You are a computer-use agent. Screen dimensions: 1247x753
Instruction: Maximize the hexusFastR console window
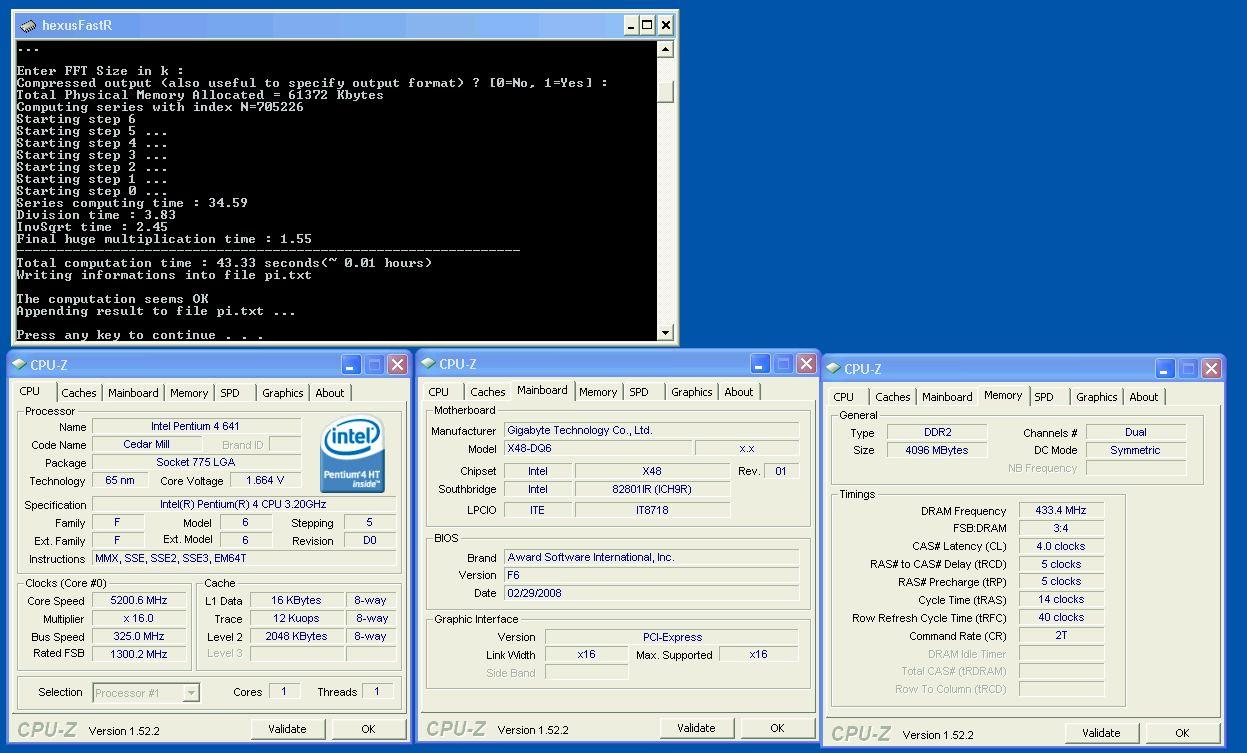[647, 26]
